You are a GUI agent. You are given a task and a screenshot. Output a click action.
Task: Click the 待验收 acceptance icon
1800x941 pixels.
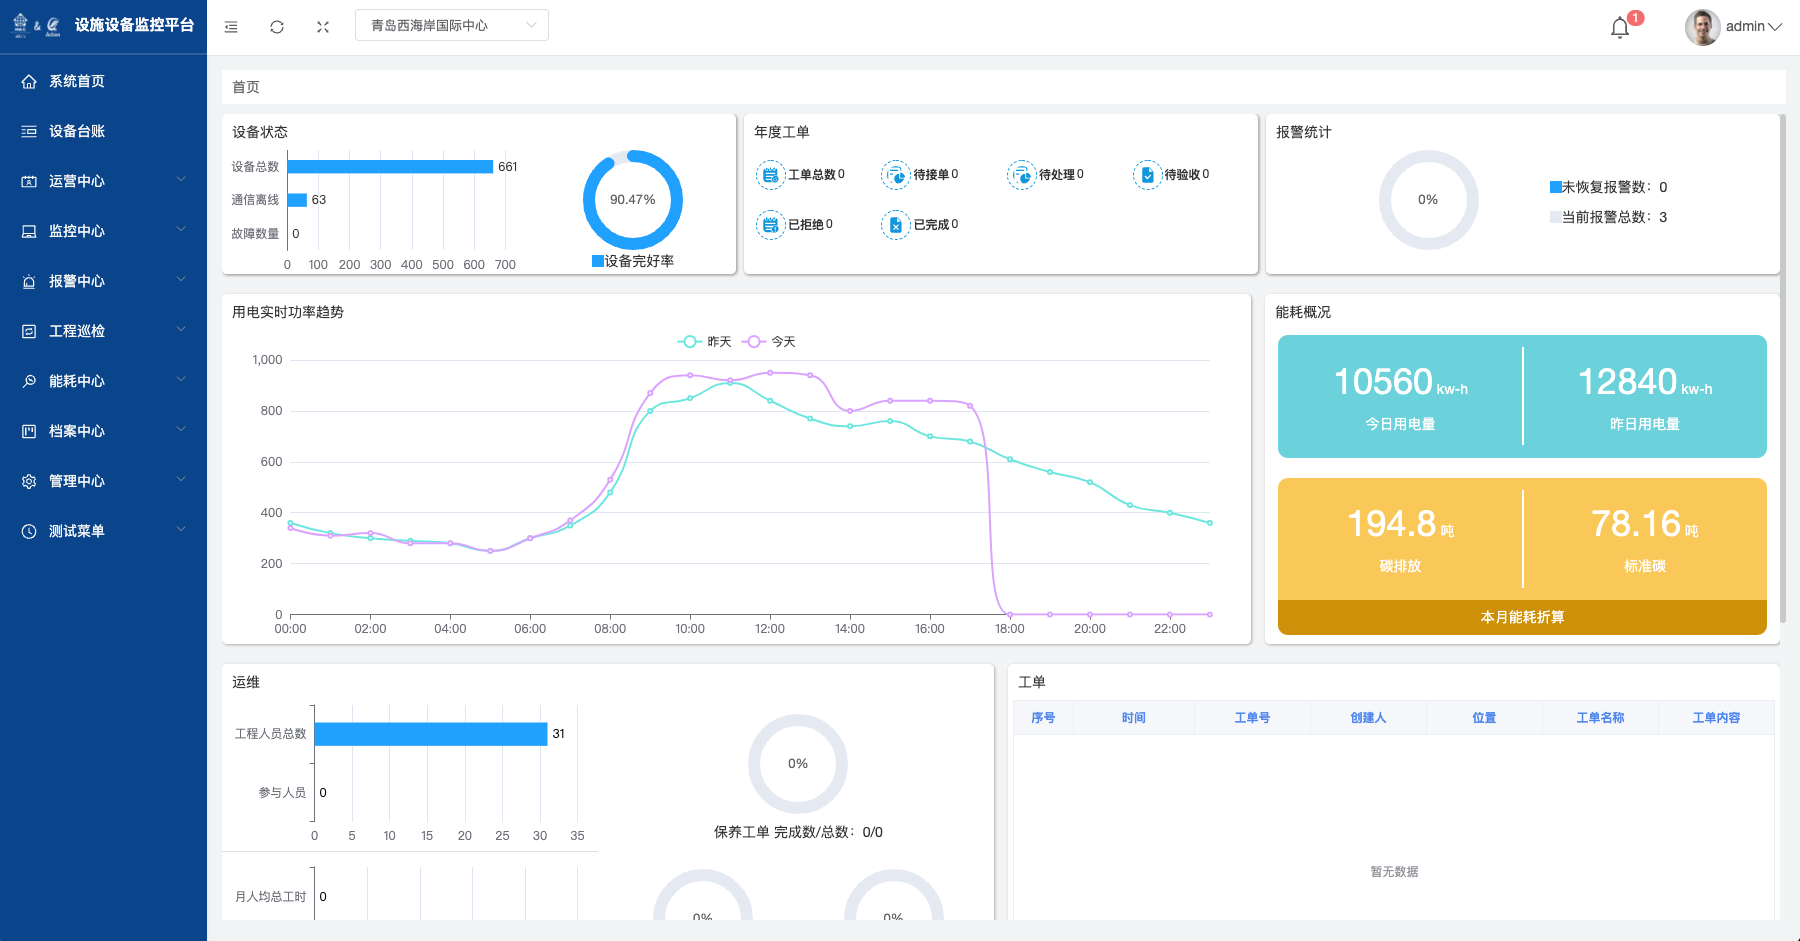1147,175
